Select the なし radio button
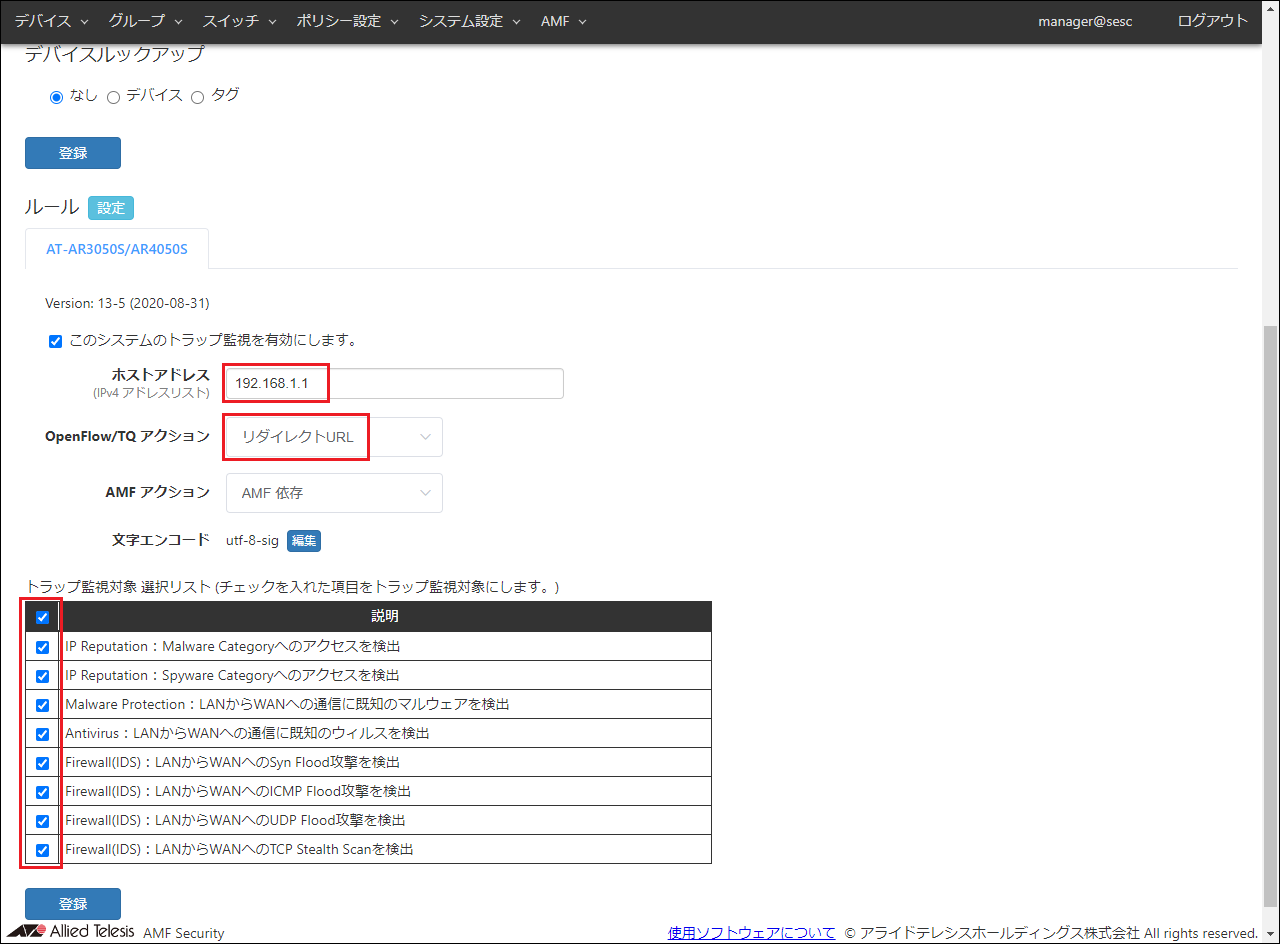 [57, 97]
